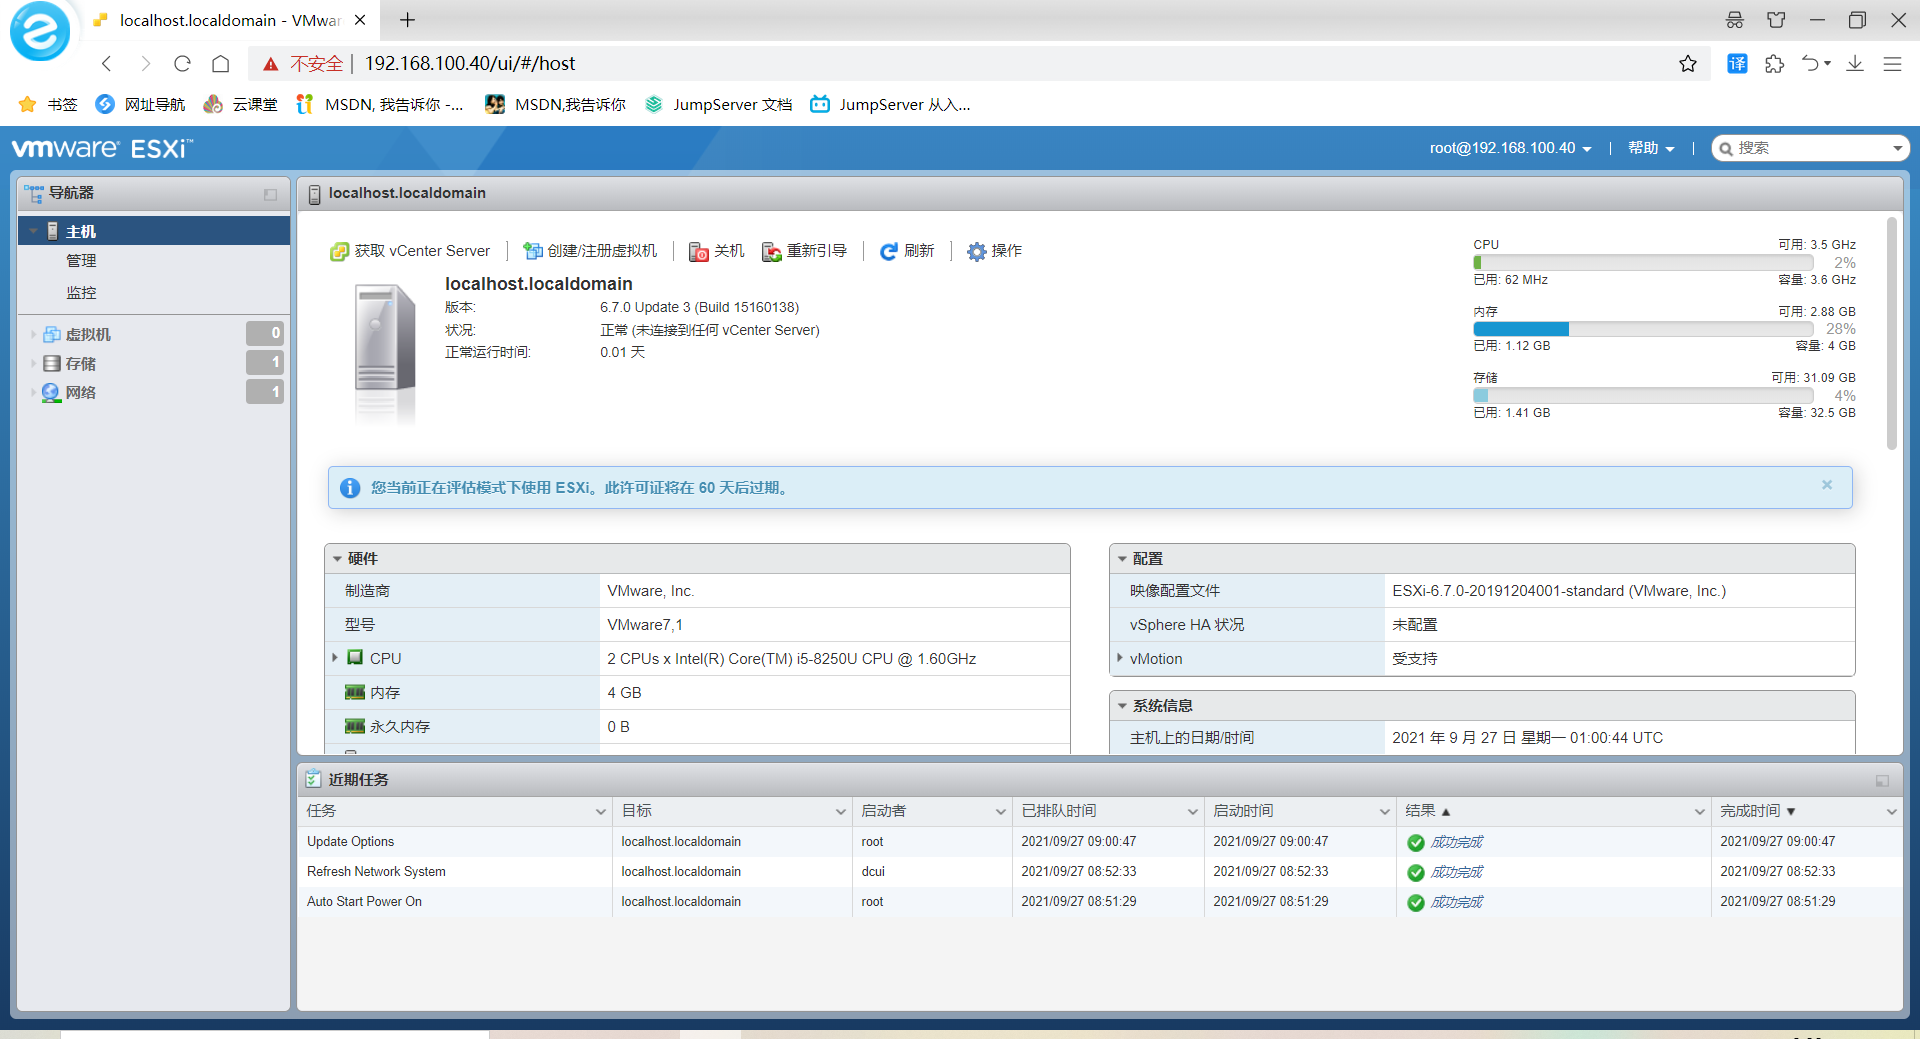Click the host panel vertical scrollbar
This screenshot has height=1039, width=1920.
(x=1891, y=333)
